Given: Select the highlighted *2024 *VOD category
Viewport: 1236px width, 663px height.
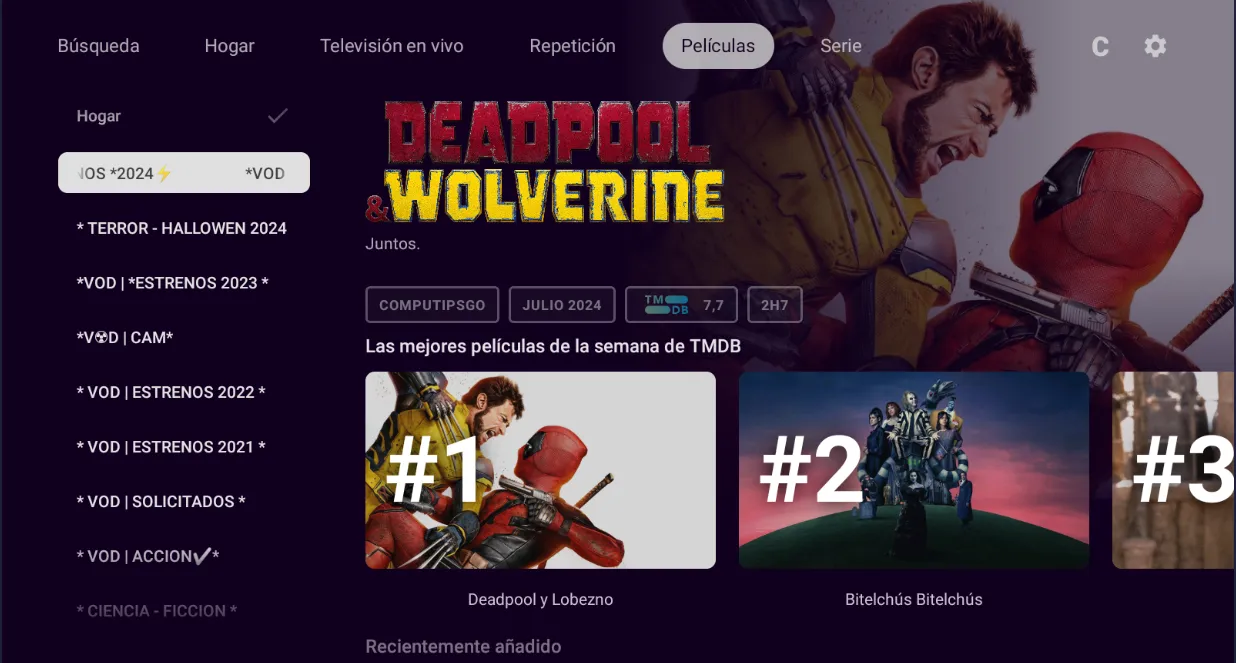Looking at the screenshot, I should click(x=184, y=173).
